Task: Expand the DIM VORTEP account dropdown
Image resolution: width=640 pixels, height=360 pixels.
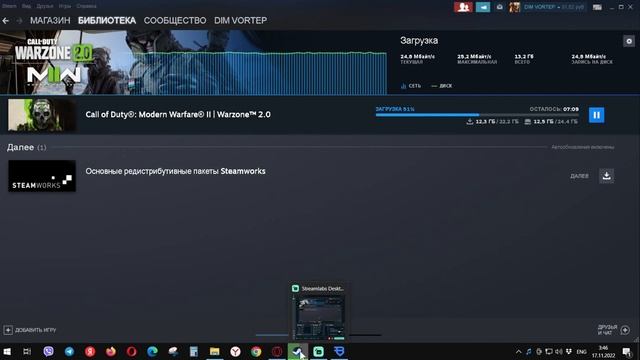Action: [553, 7]
